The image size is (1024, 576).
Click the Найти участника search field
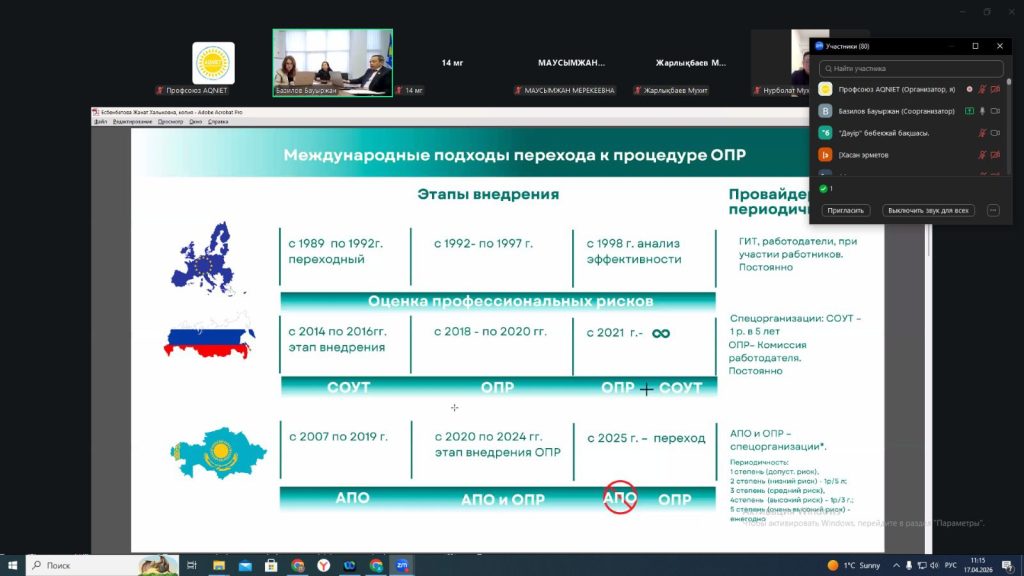pyautogui.click(x=910, y=68)
